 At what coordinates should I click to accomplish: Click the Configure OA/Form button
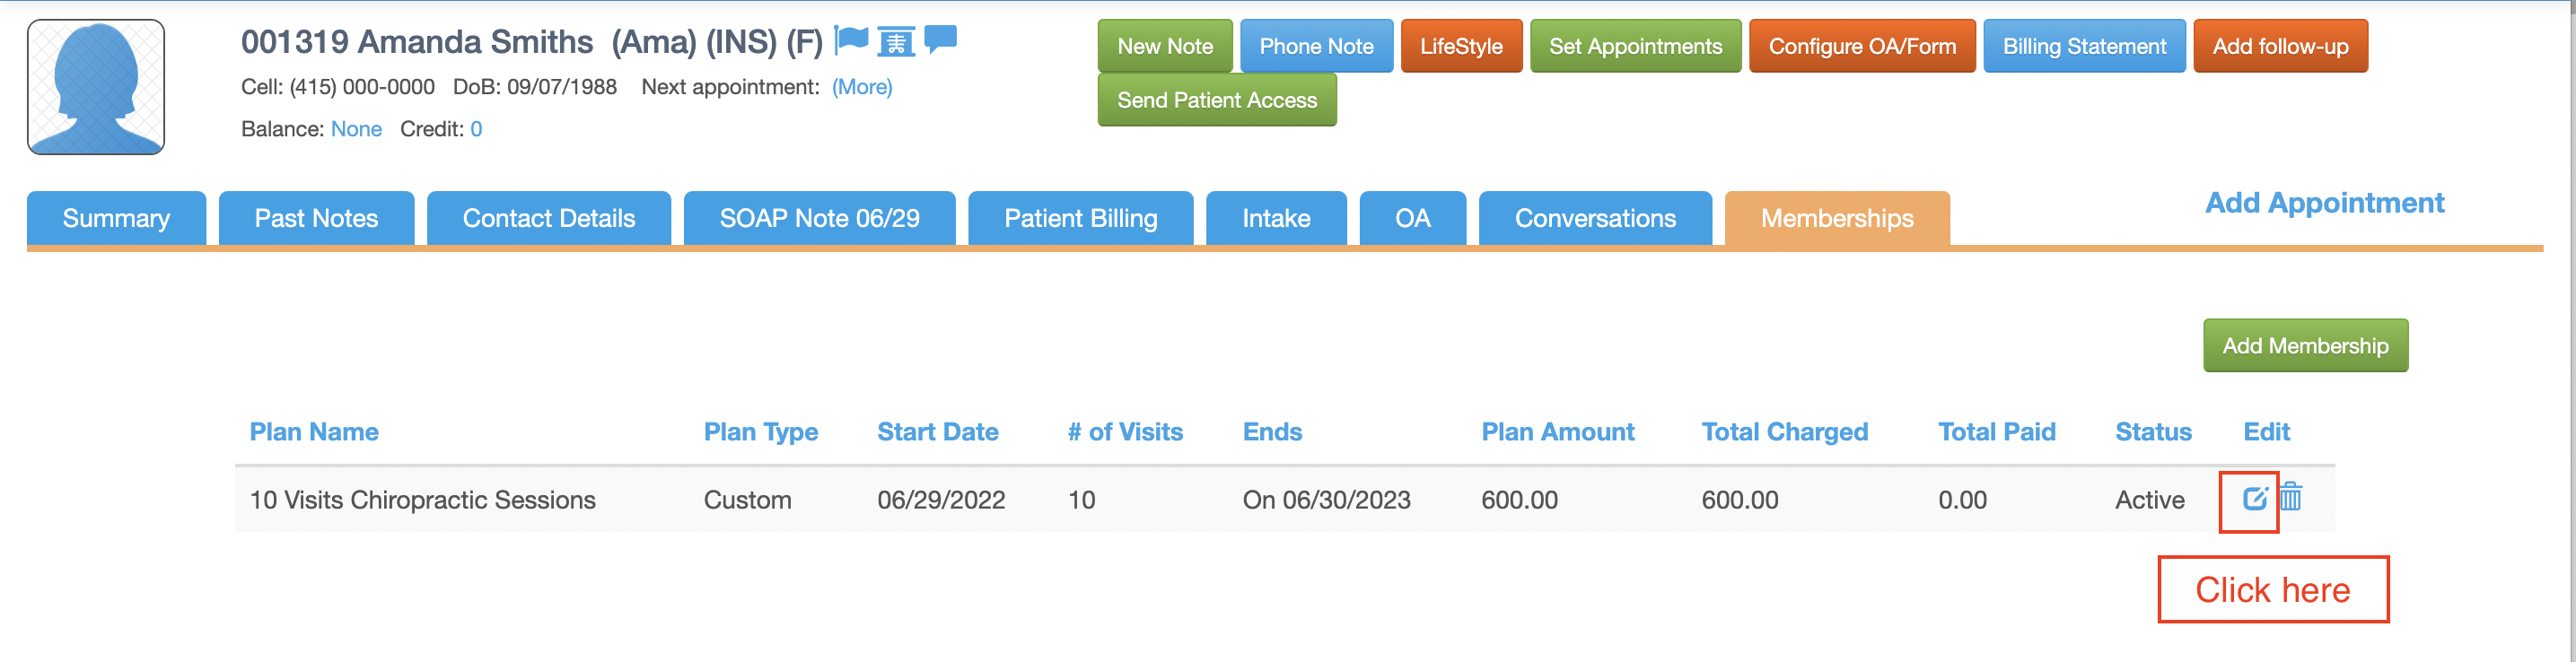(x=1862, y=46)
